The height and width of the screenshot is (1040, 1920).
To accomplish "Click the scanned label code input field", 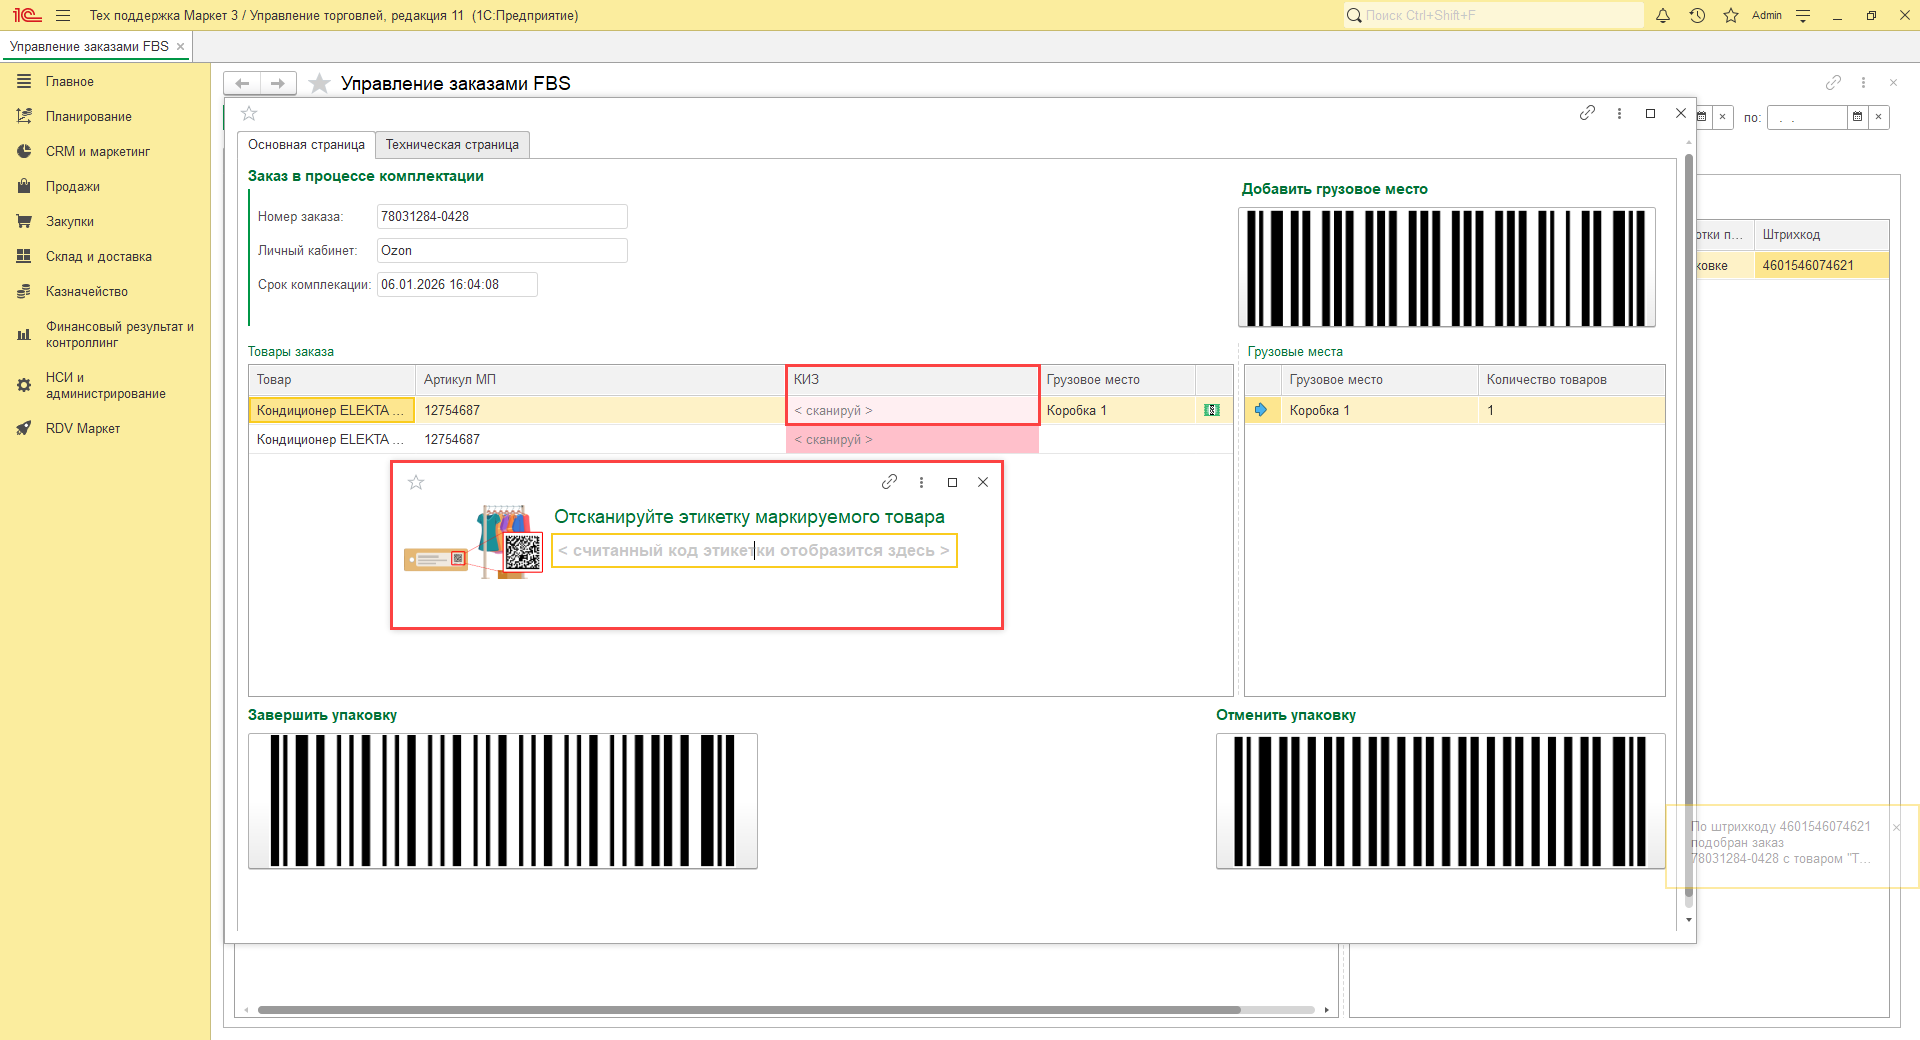I will [x=754, y=551].
